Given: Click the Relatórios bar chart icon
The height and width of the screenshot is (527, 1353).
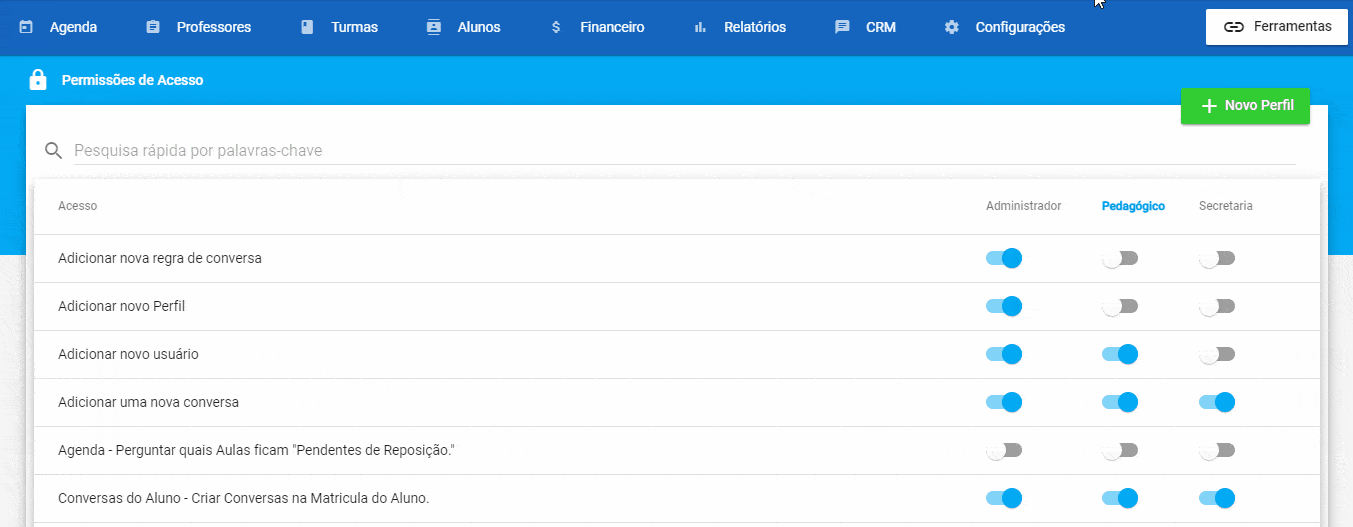Looking at the screenshot, I should pos(700,27).
